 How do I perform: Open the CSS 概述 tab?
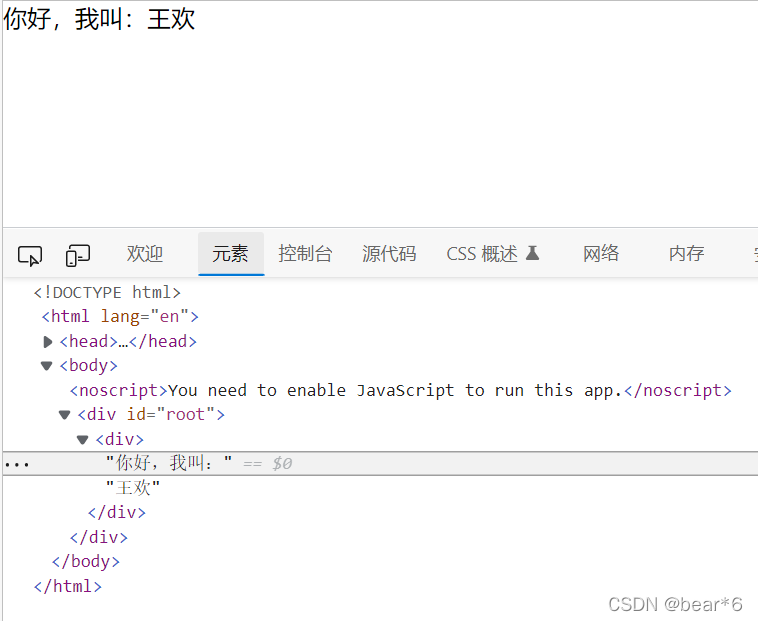pos(482,254)
